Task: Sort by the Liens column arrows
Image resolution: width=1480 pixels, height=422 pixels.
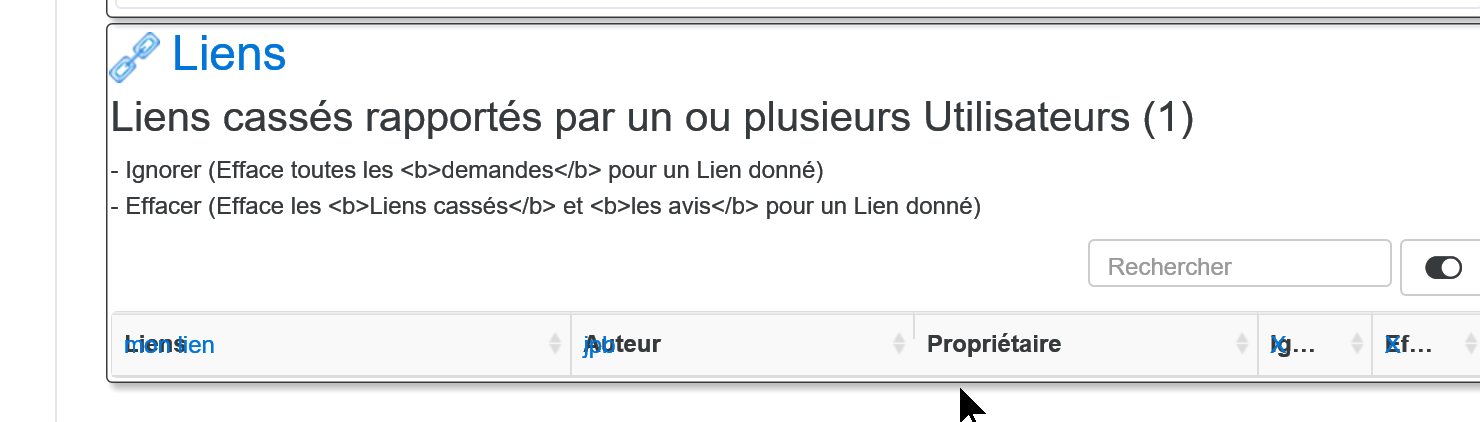Action: pos(555,344)
